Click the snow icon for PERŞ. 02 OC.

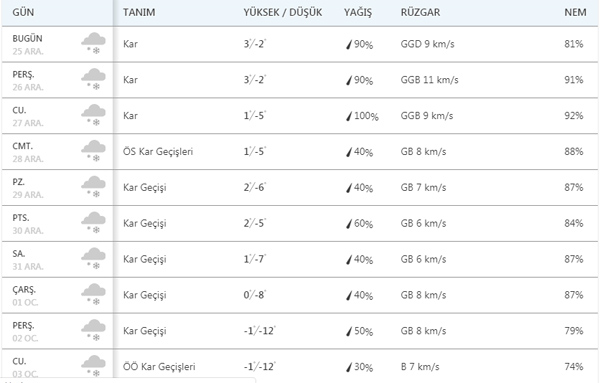[93, 331]
